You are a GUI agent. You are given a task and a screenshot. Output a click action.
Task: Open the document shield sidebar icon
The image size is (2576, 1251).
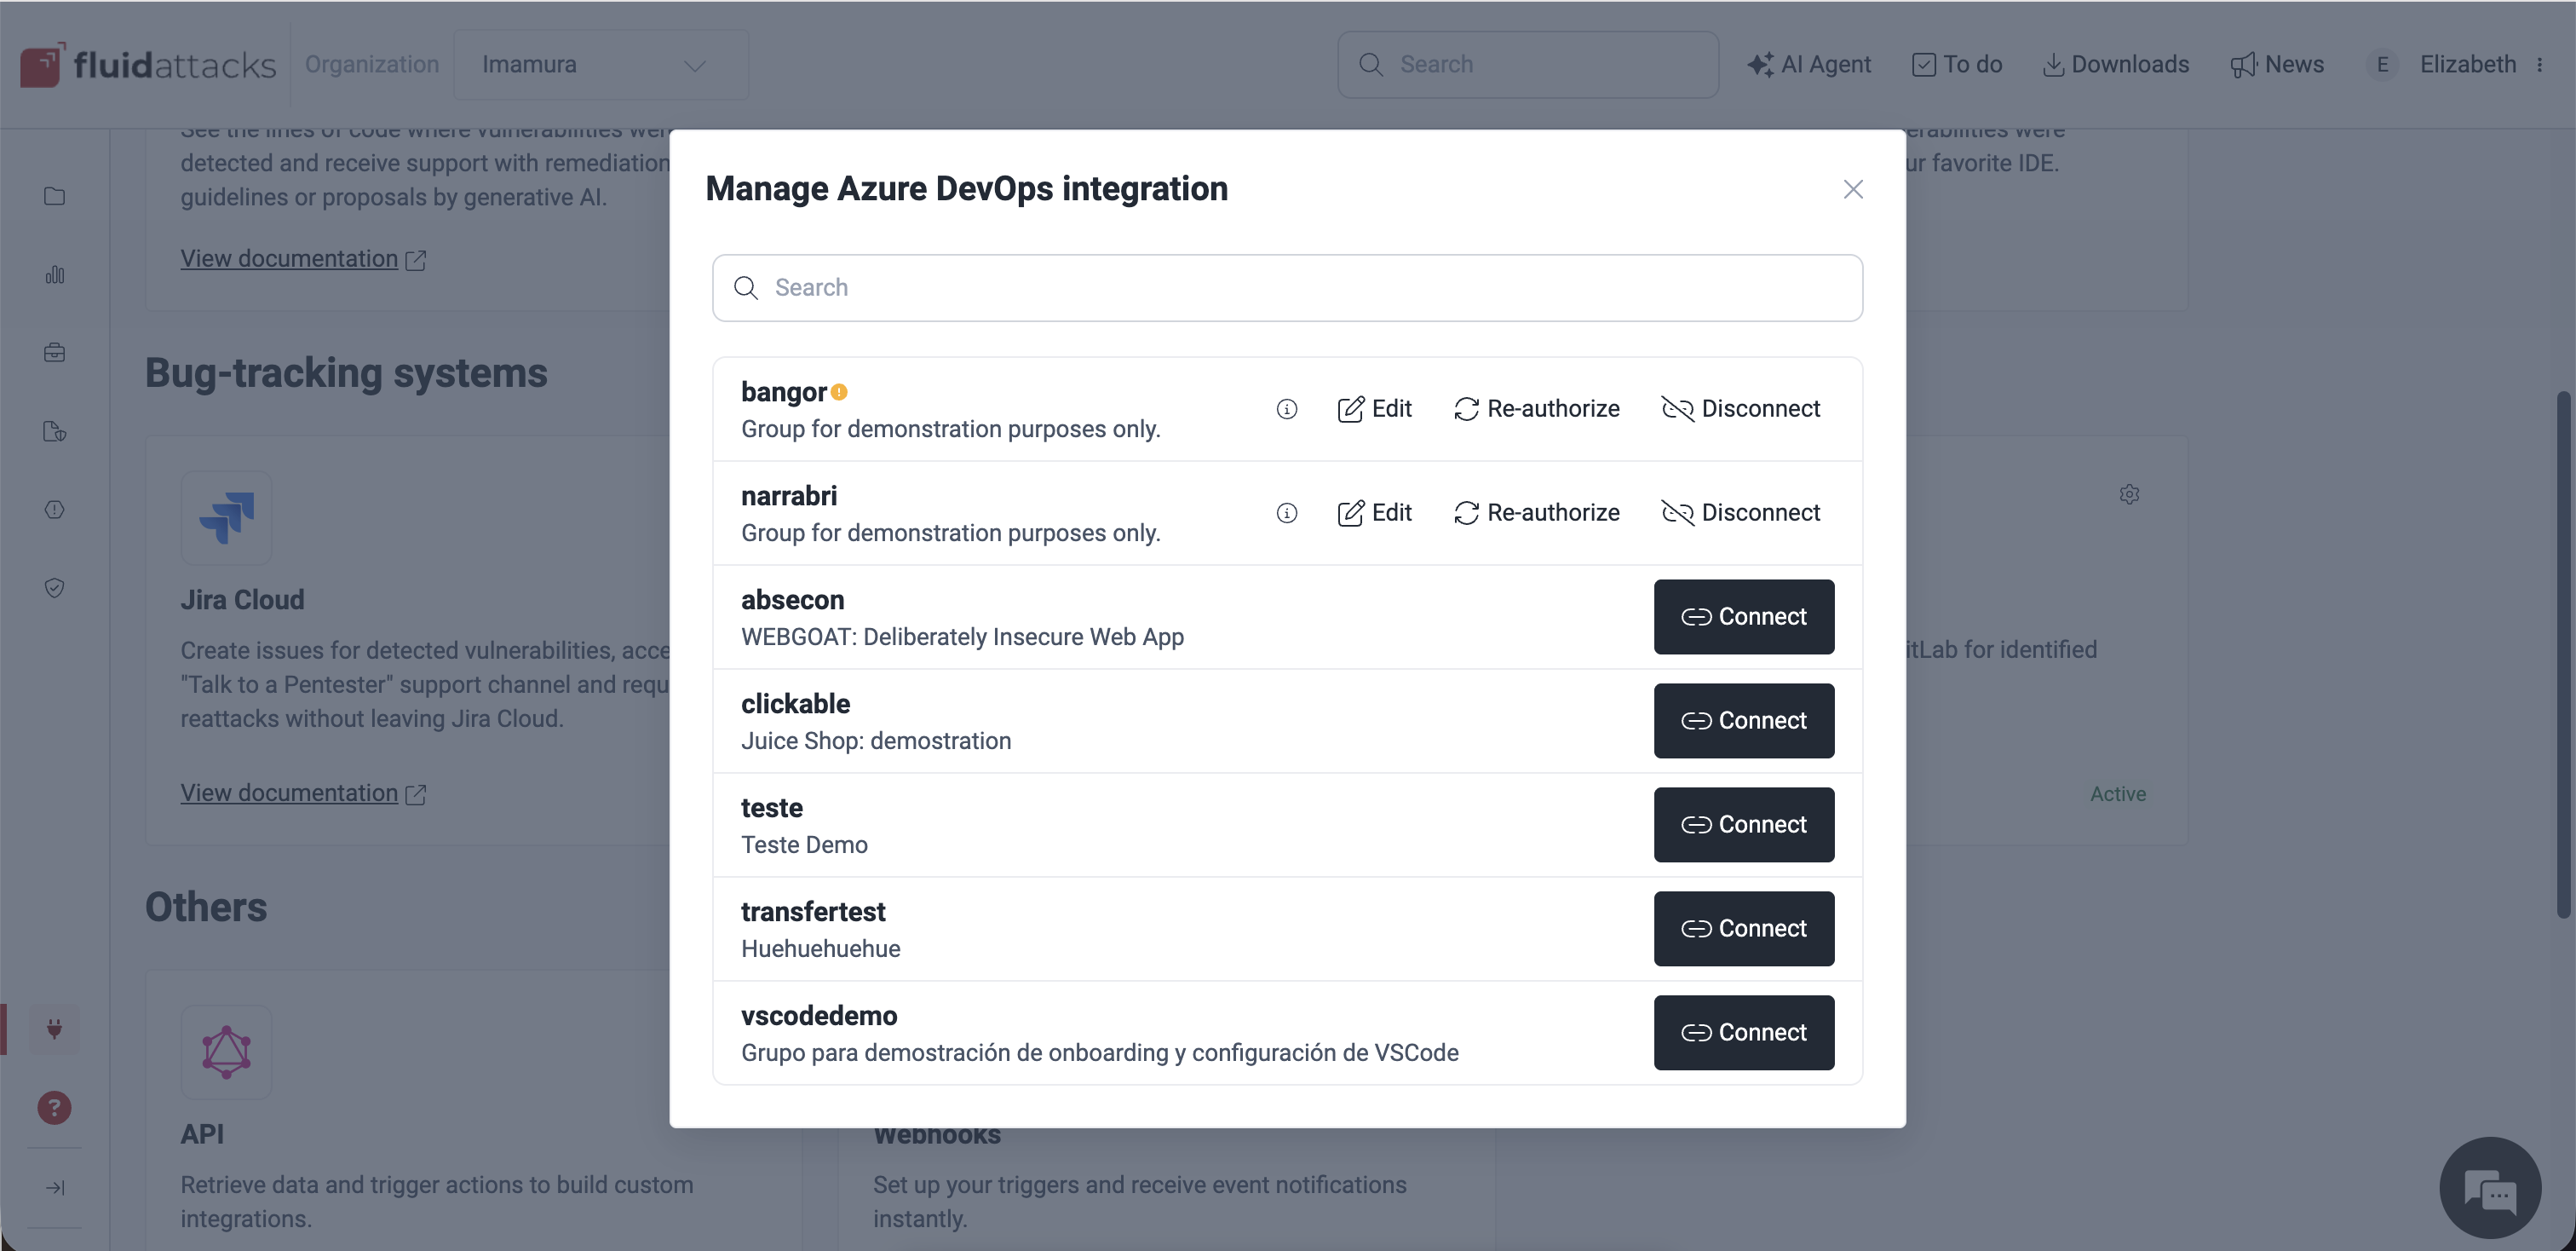(55, 432)
